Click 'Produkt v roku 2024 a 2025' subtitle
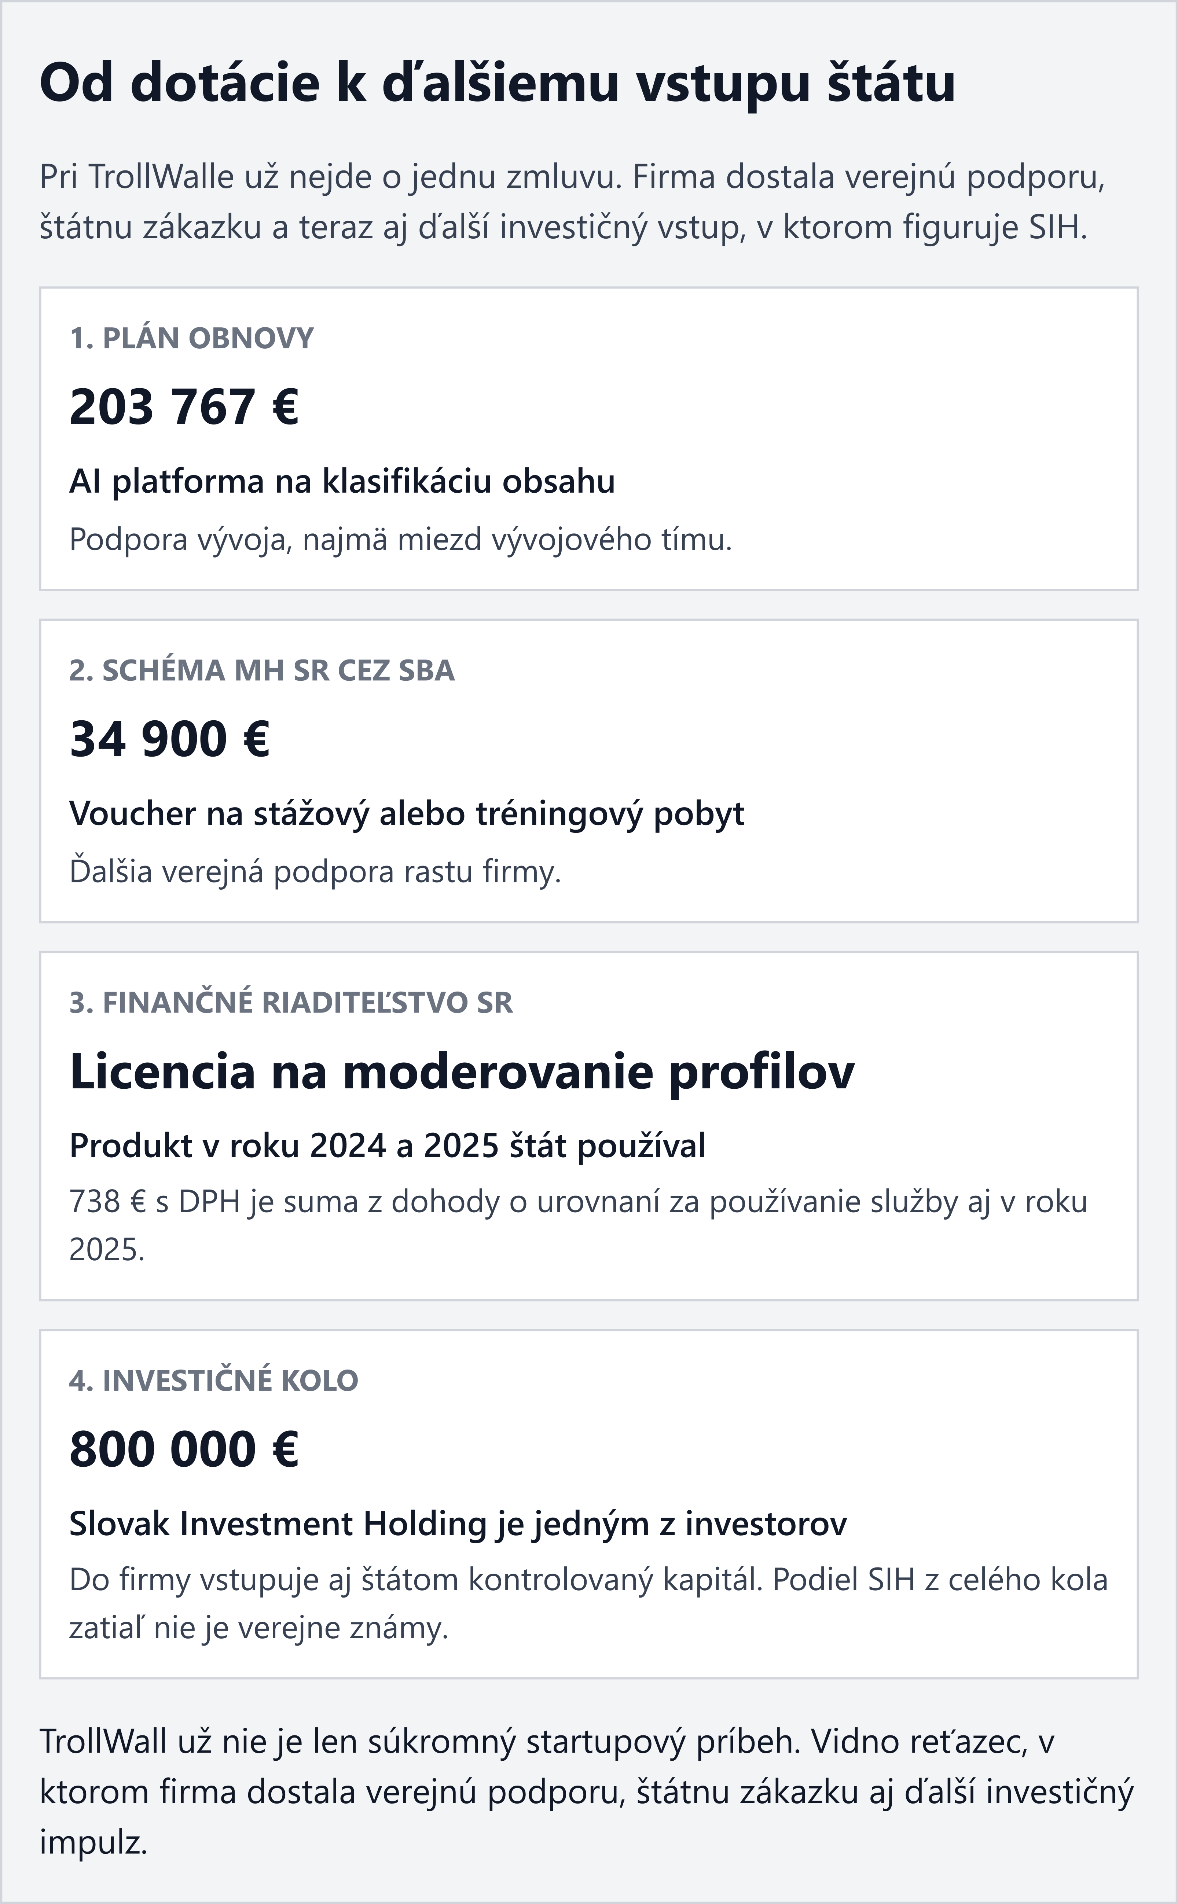 pyautogui.click(x=387, y=1146)
